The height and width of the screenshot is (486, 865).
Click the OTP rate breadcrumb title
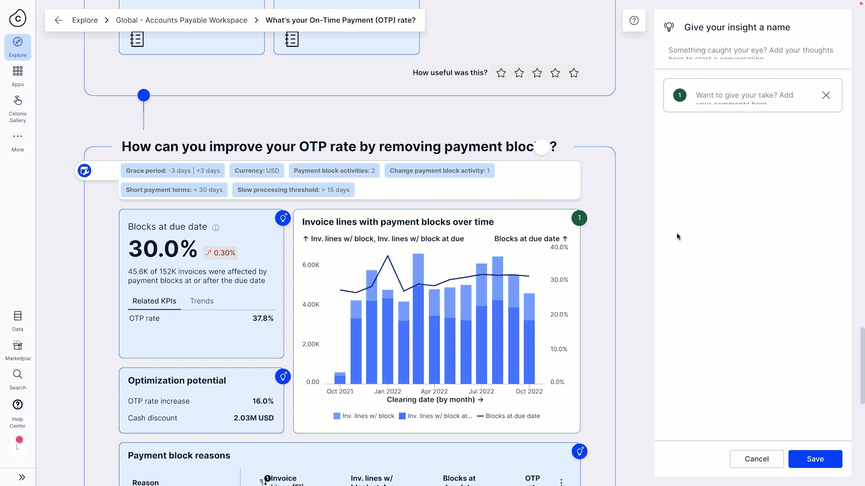[x=340, y=20]
